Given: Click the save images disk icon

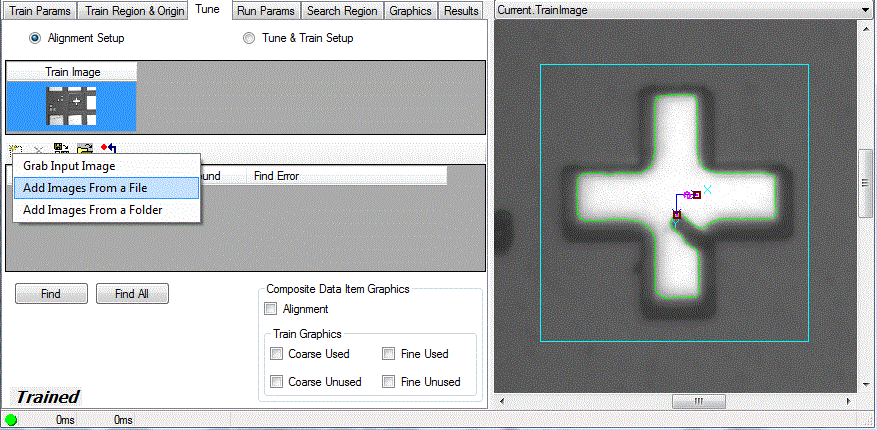Looking at the screenshot, I should pos(61,149).
